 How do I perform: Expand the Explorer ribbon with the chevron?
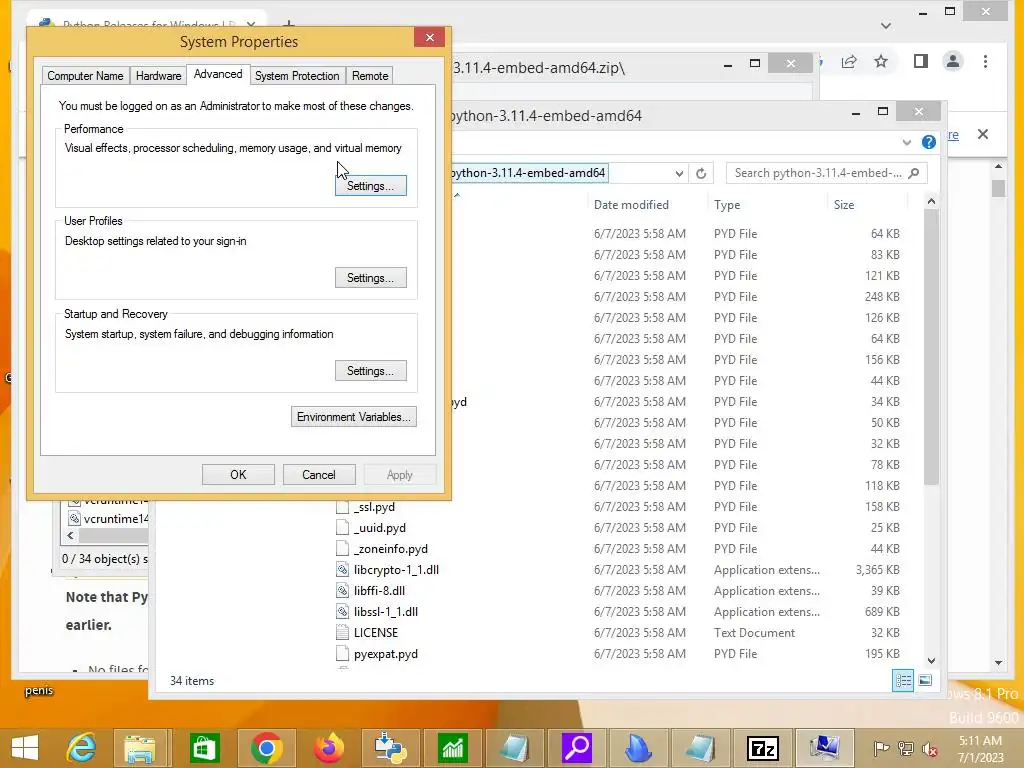pos(906,142)
